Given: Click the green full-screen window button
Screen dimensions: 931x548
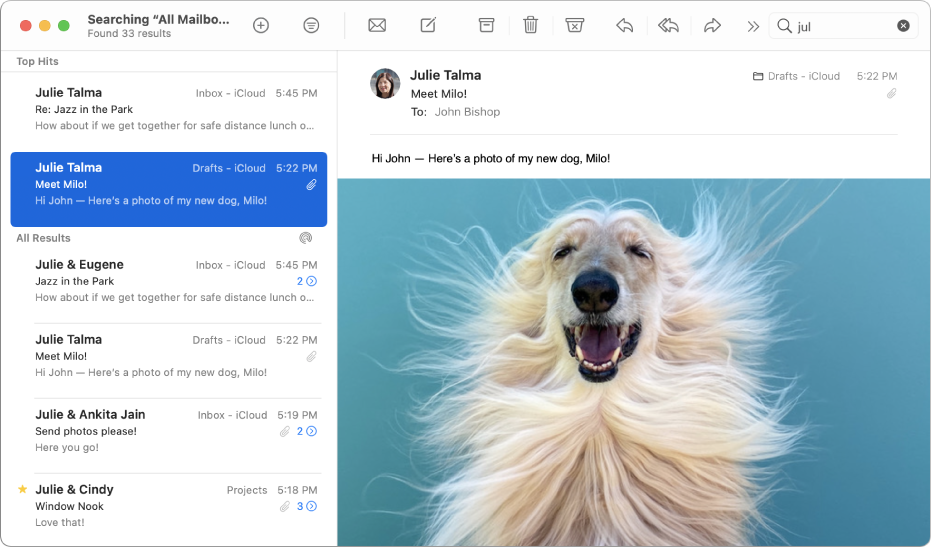Looking at the screenshot, I should 64,26.
